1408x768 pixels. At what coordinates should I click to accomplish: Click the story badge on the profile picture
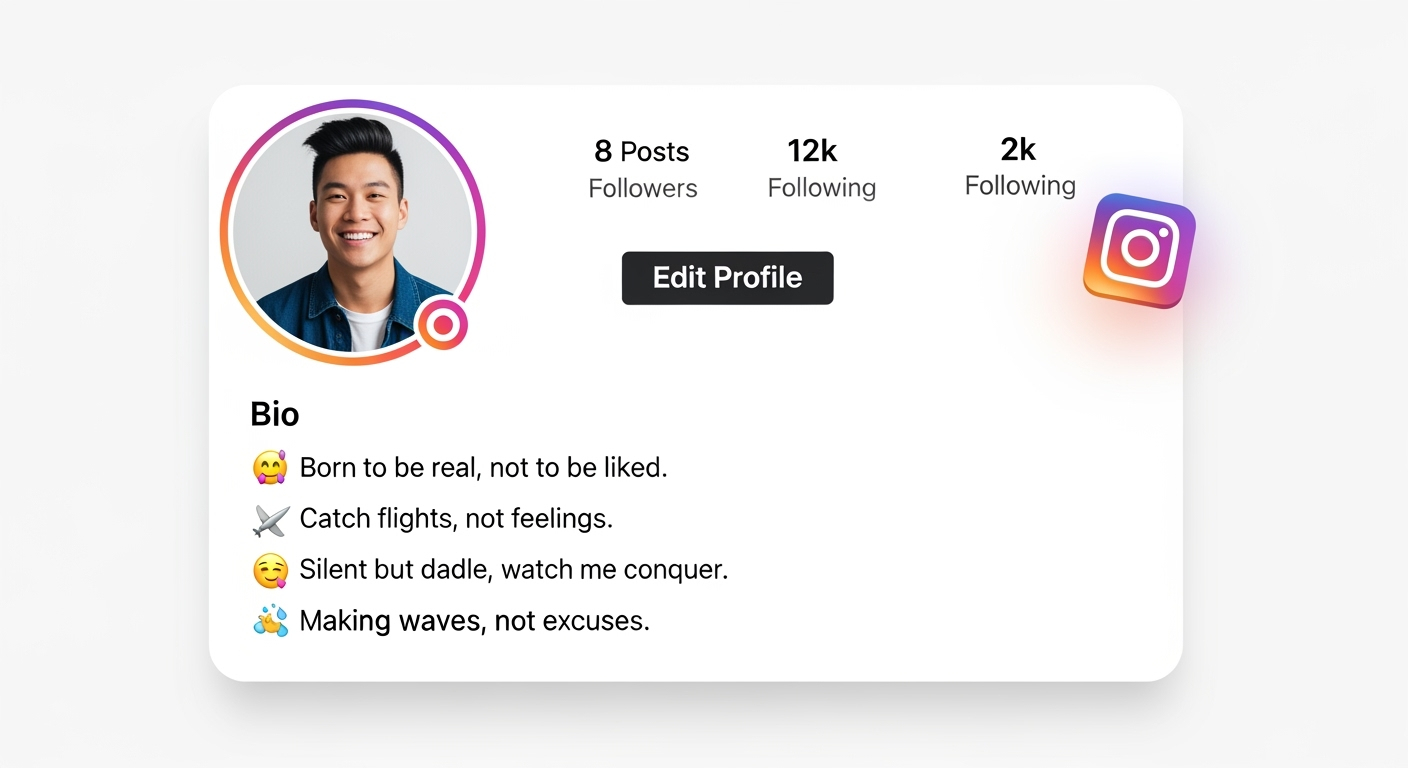tap(442, 324)
